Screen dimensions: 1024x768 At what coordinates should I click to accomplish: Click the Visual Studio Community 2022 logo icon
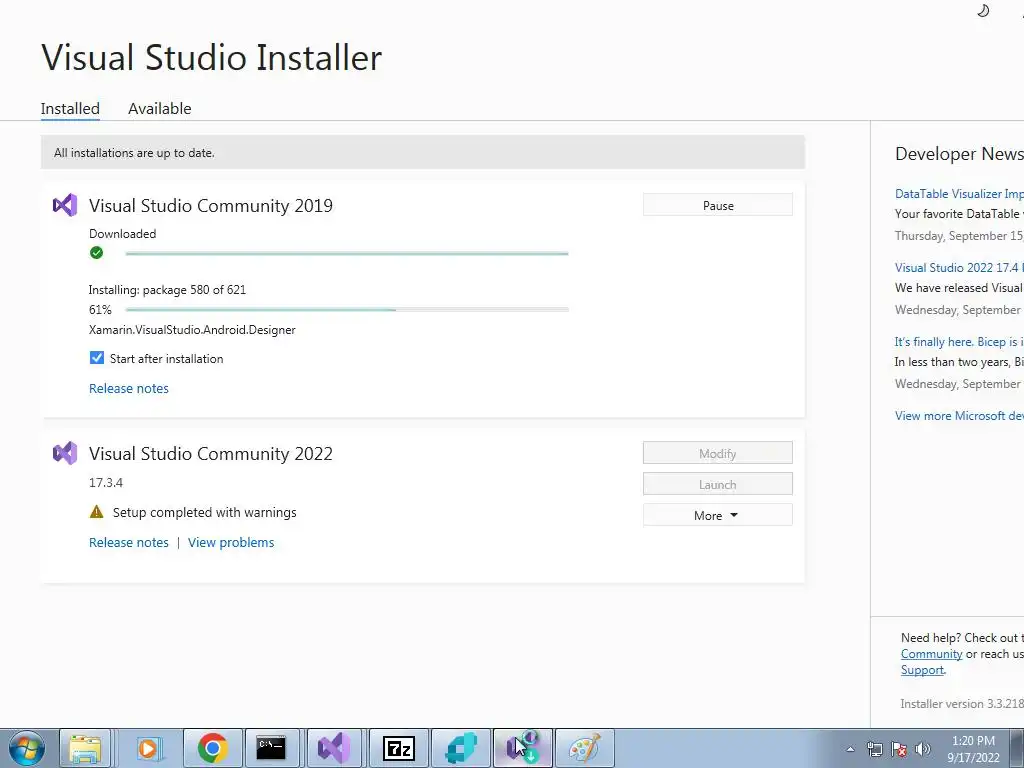pos(65,453)
